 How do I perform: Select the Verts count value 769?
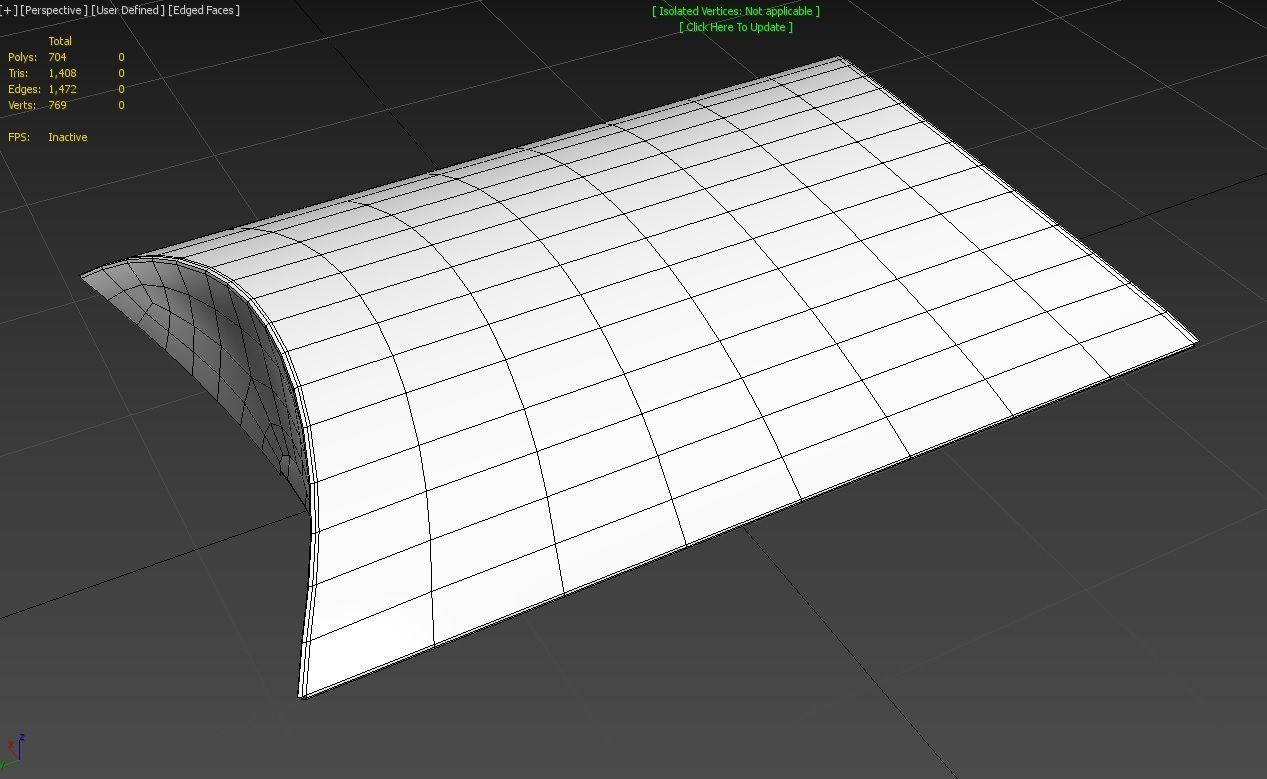(x=57, y=105)
